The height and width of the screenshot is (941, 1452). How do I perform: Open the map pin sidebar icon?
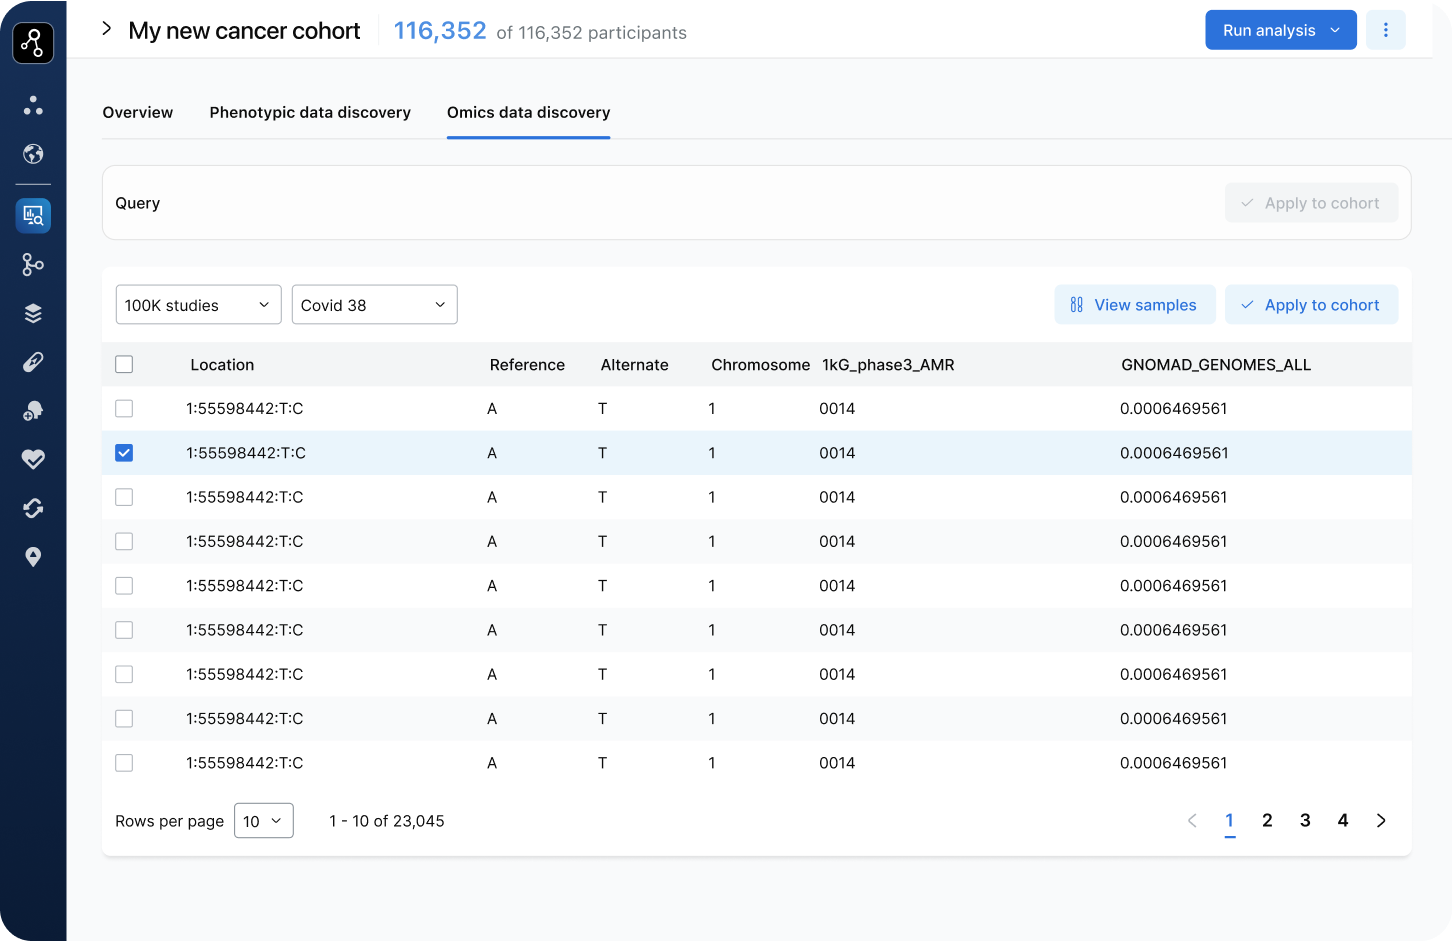tap(33, 557)
